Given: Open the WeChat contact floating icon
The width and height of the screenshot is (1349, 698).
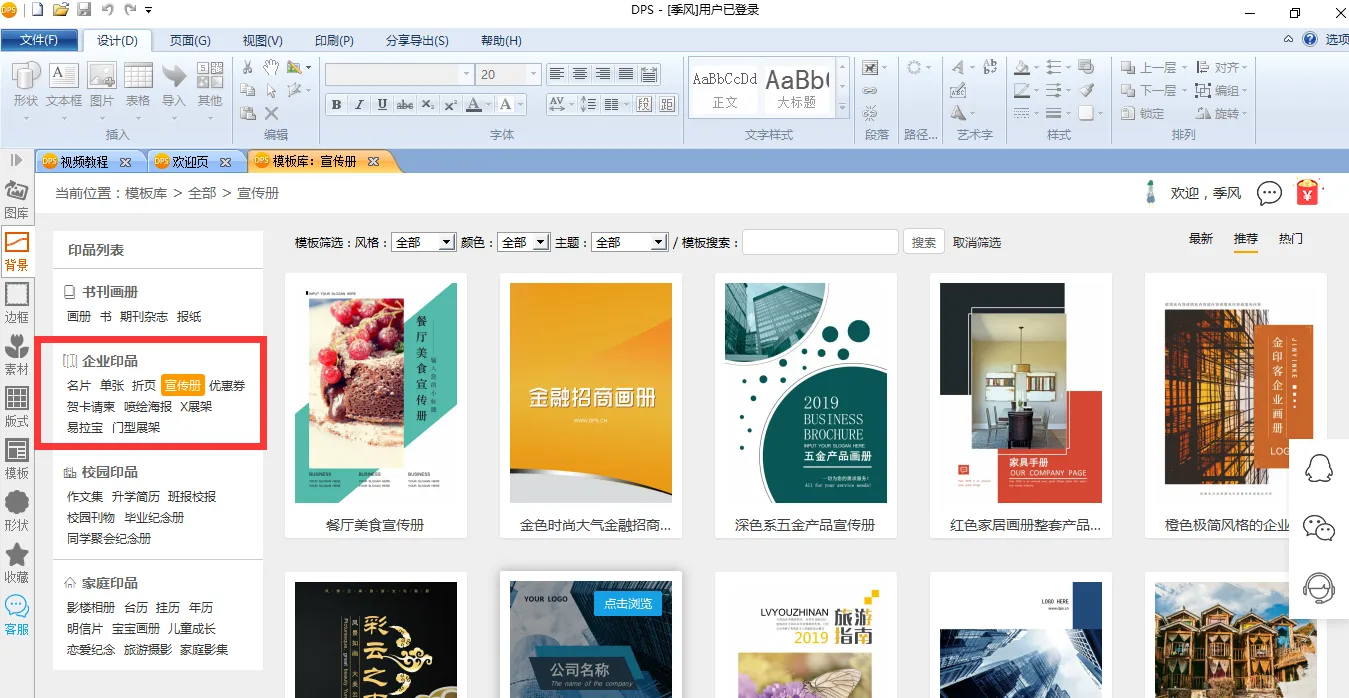Looking at the screenshot, I should tap(1319, 527).
